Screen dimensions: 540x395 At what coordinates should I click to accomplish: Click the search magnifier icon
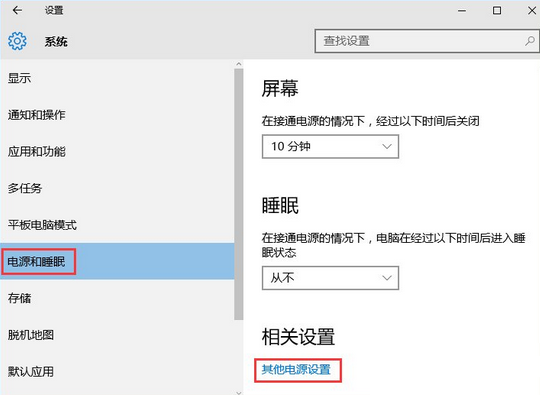pos(530,41)
